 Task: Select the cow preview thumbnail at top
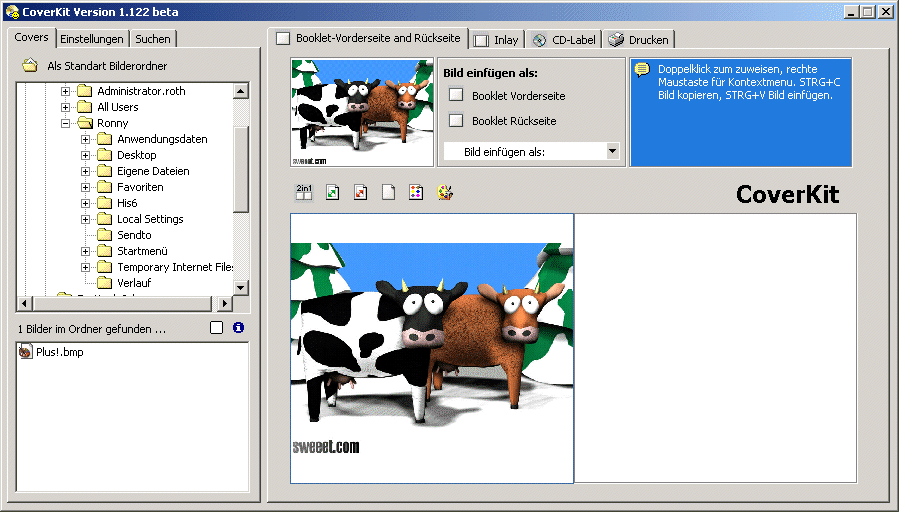click(362, 112)
